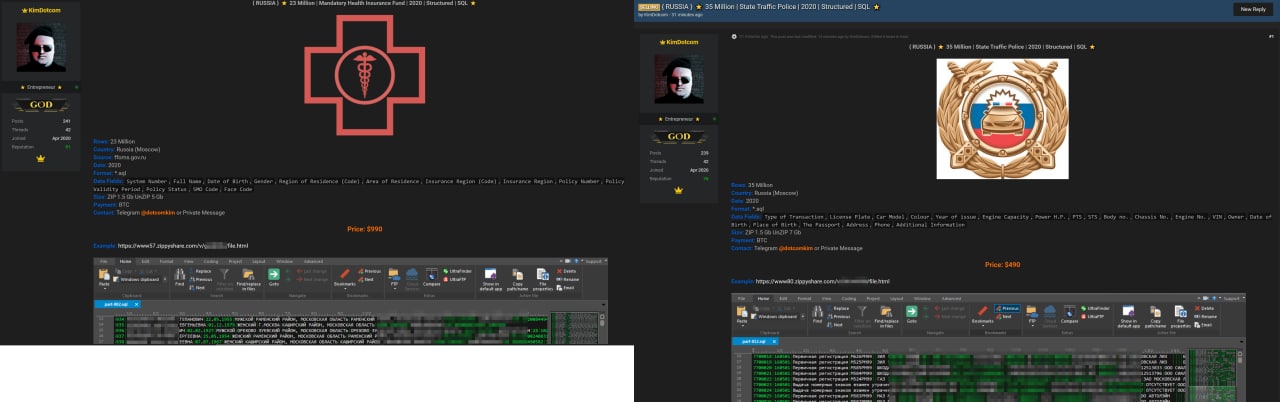Open the Advanced ribbon tab in left editor
Image resolution: width=1280 pixels, height=402 pixels.
click(x=313, y=261)
